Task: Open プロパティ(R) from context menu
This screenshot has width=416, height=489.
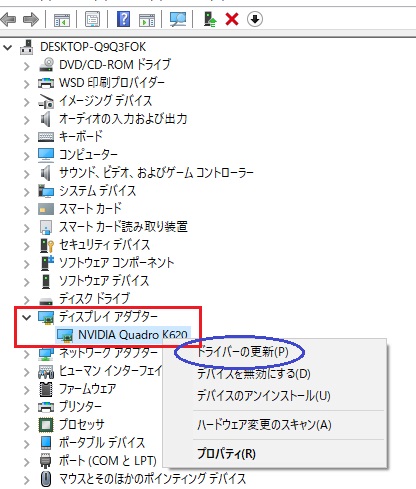Action: coord(226,454)
